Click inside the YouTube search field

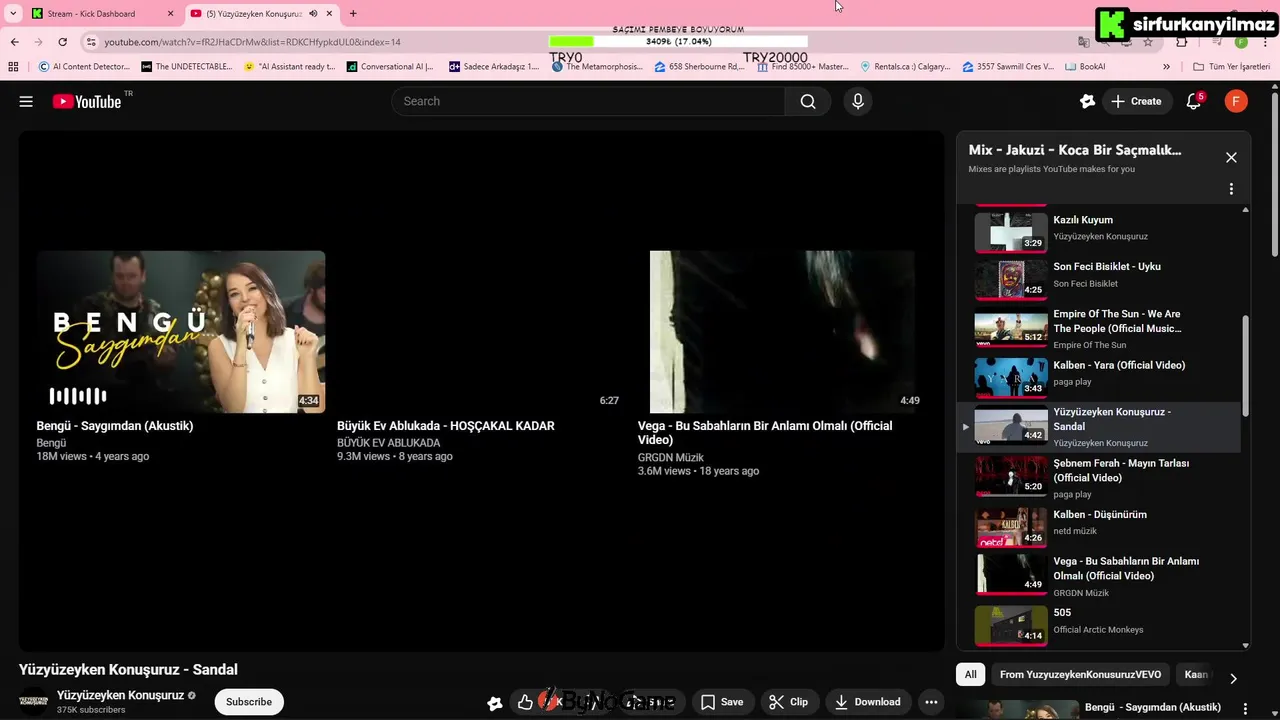point(589,101)
